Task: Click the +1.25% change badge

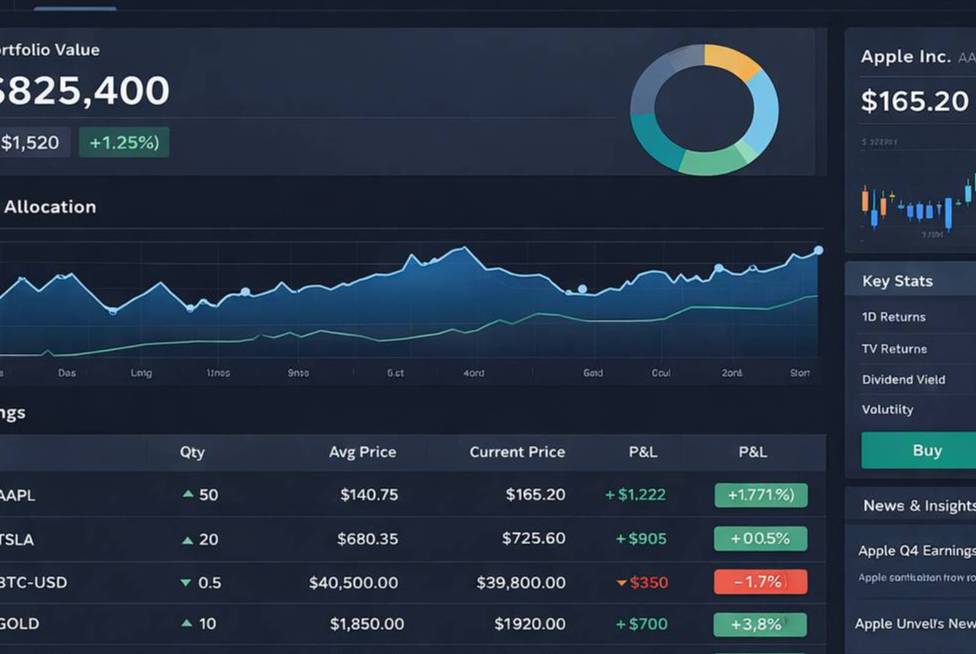Action: pos(124,142)
